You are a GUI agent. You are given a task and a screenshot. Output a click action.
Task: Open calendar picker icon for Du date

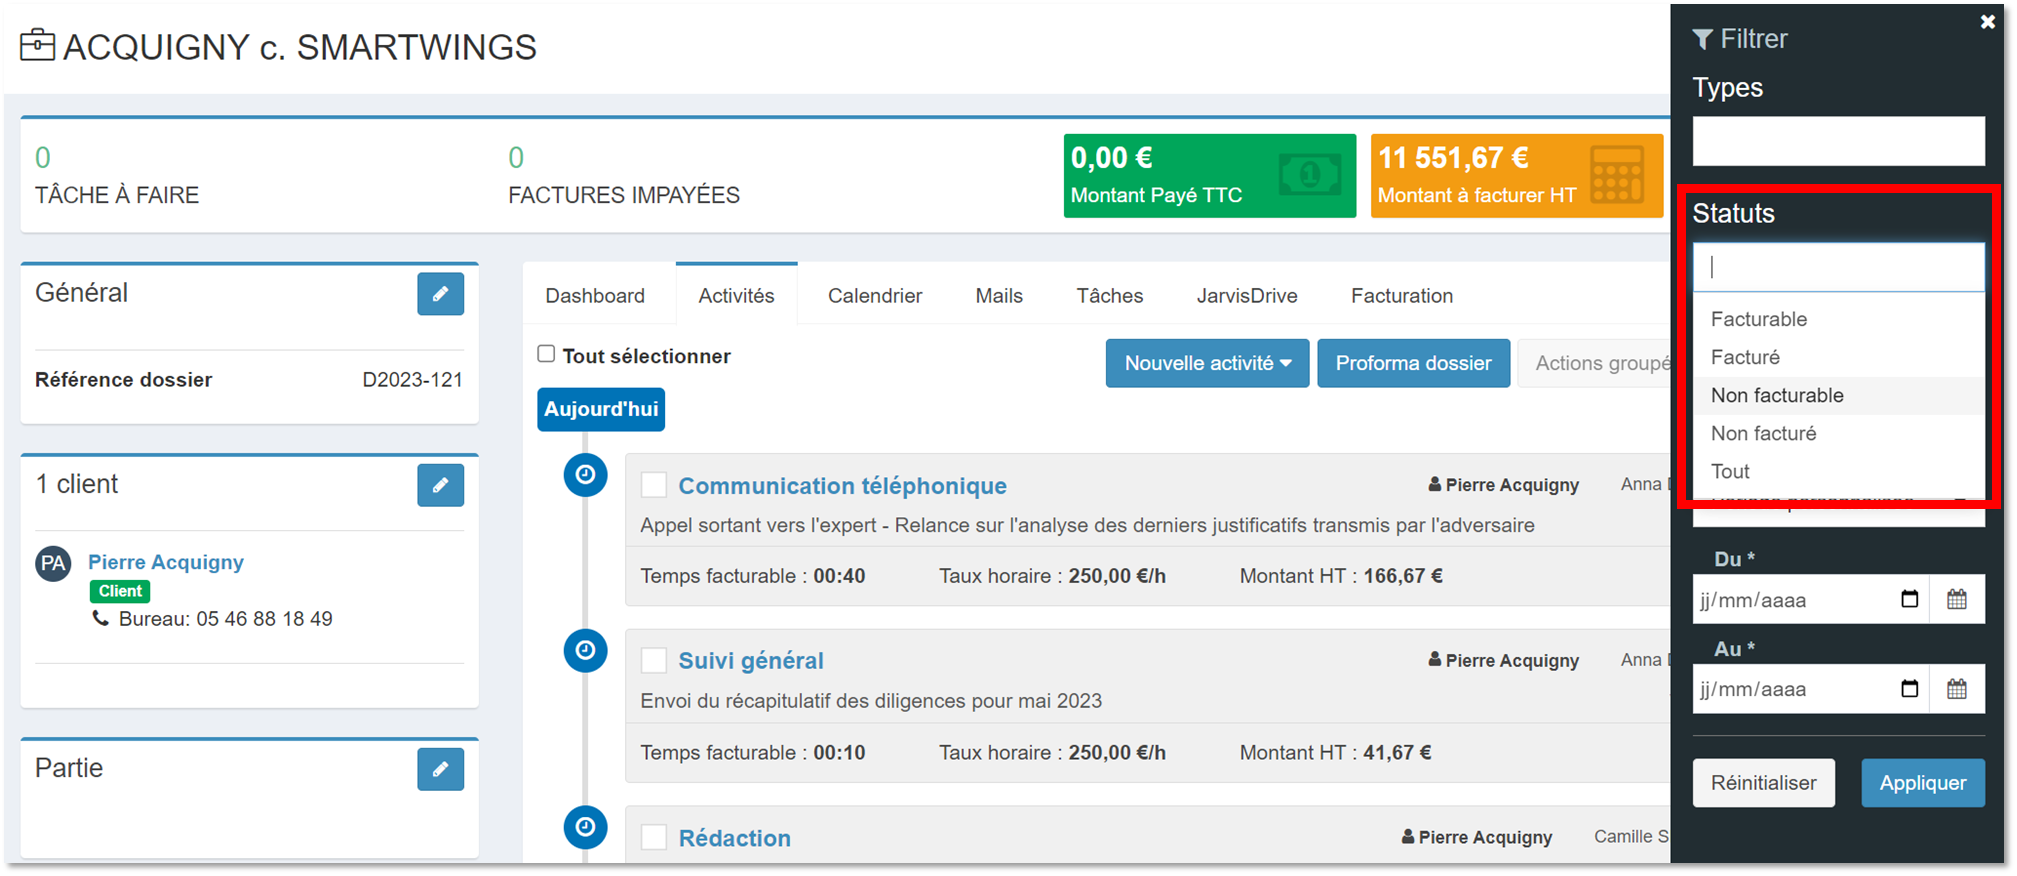coord(1957,599)
